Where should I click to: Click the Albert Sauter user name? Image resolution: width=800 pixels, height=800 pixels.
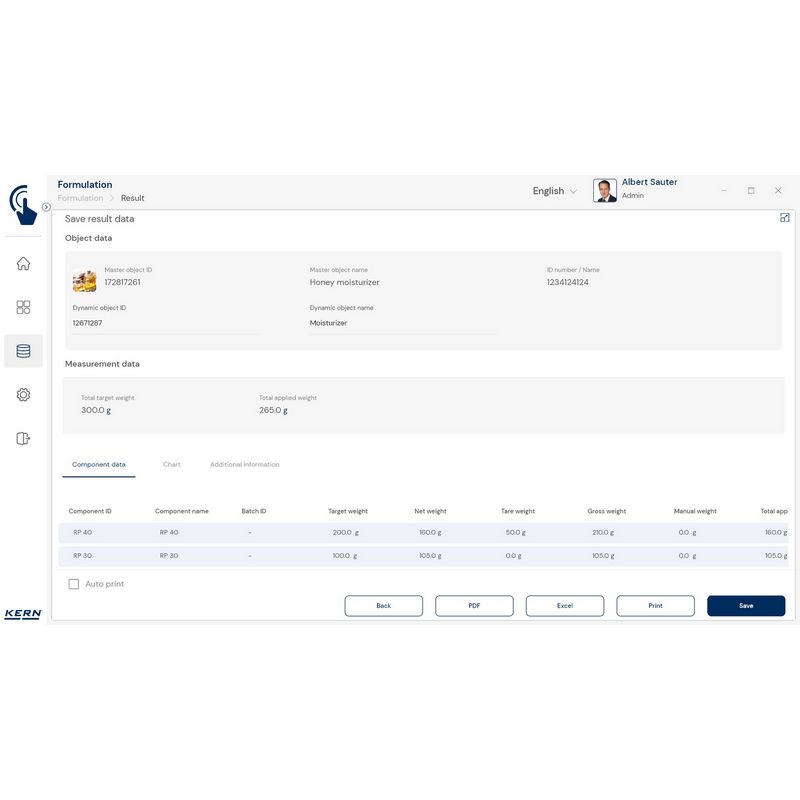649,182
